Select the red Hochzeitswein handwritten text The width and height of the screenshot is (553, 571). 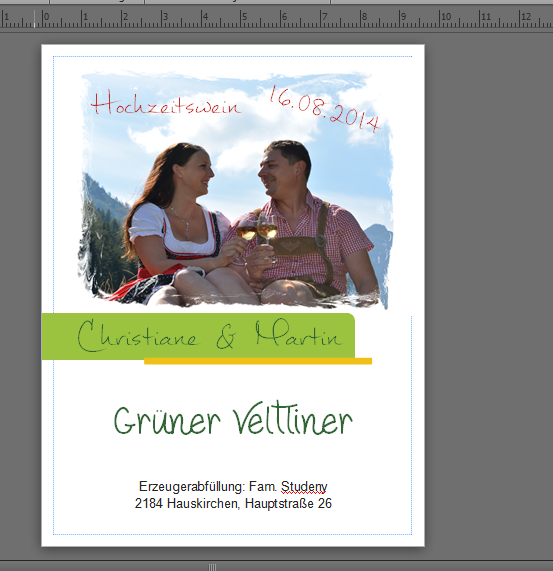pos(166,103)
